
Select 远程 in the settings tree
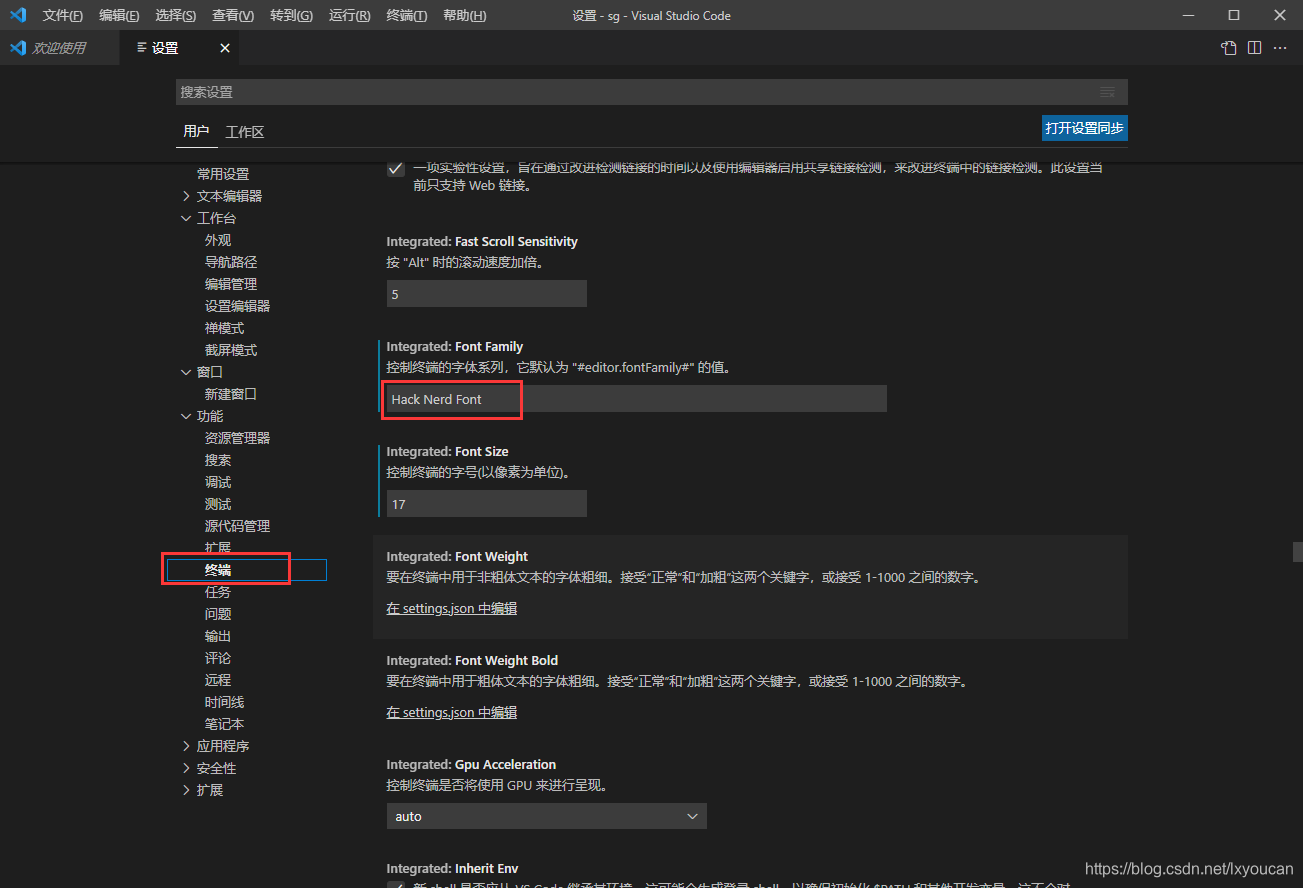(x=218, y=680)
